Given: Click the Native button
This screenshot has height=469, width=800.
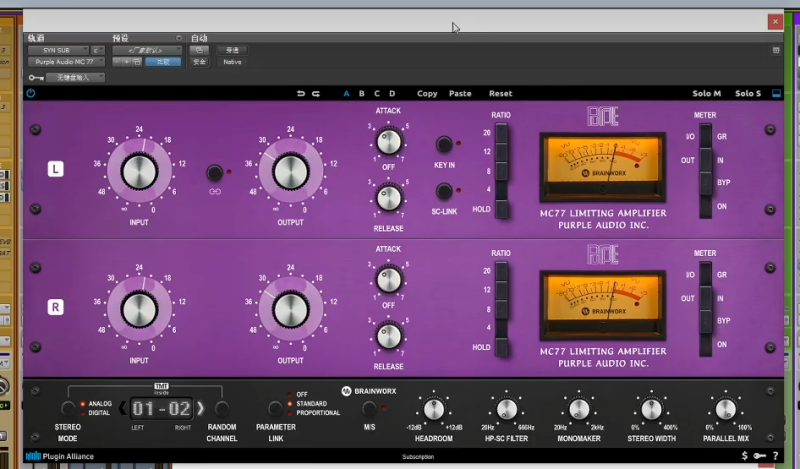Looking at the screenshot, I should (232, 62).
